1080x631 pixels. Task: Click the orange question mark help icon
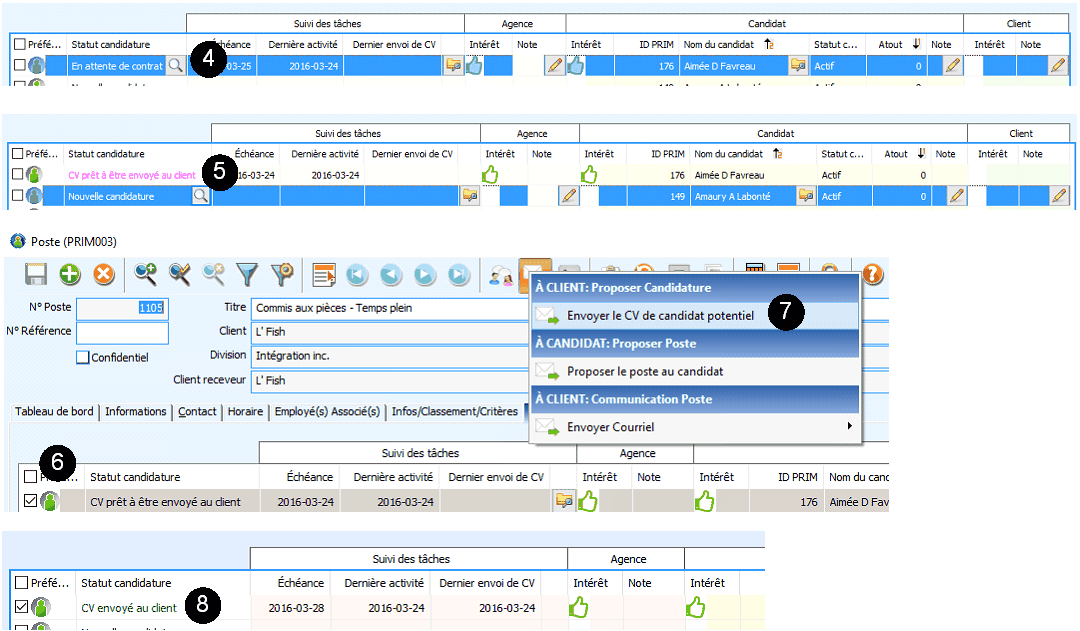click(x=872, y=274)
